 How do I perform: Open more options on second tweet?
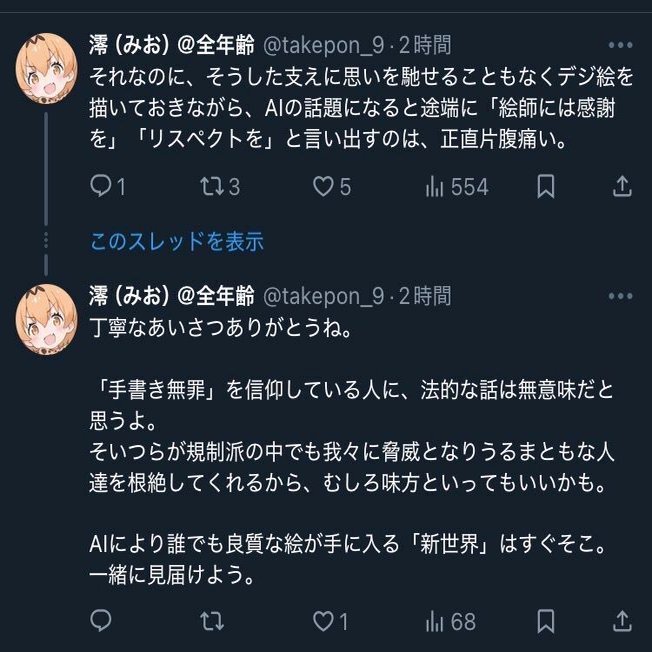tap(621, 296)
